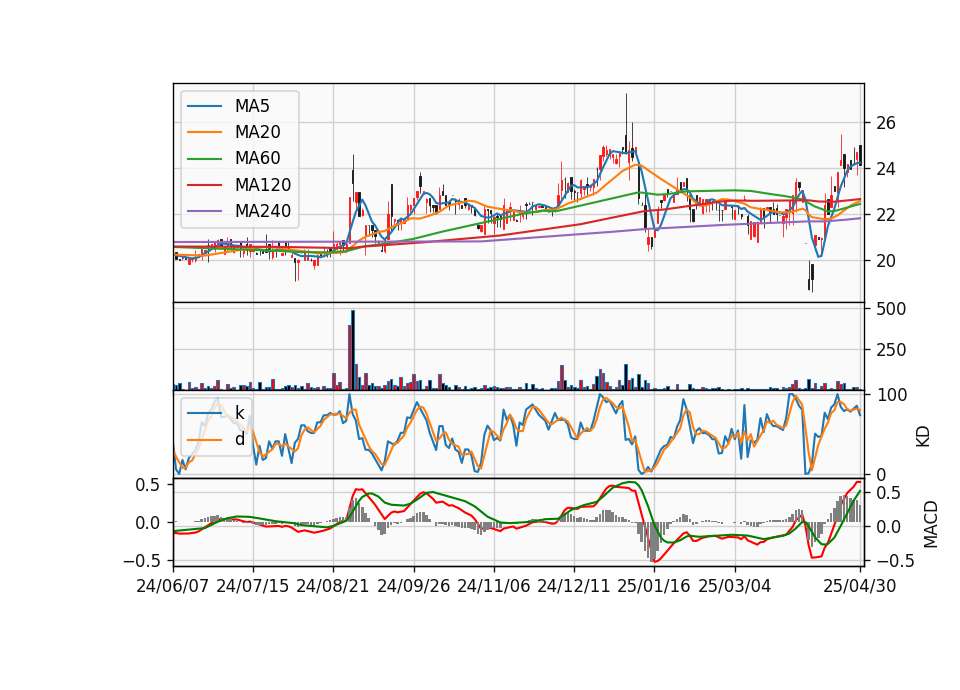This screenshot has height=690, width=960.
Task: Click the MA60 legend label
Action: 258,159
